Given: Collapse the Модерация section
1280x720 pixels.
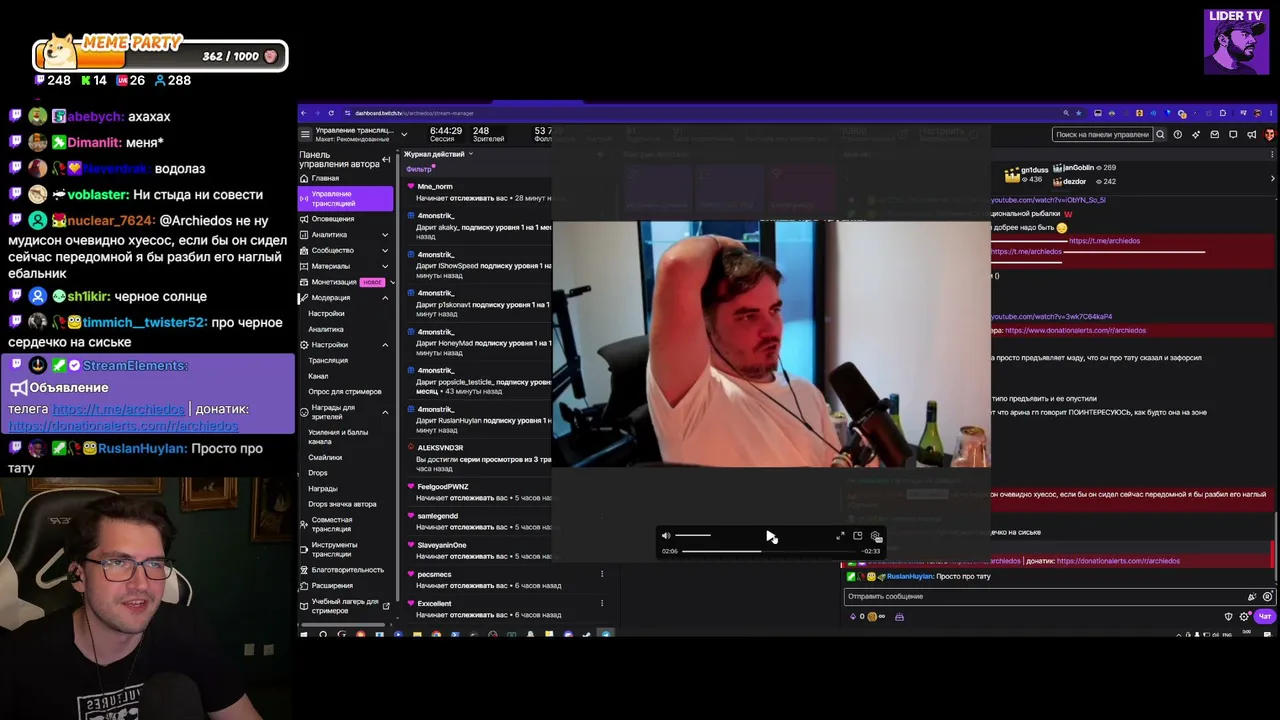Looking at the screenshot, I should click(x=385, y=298).
